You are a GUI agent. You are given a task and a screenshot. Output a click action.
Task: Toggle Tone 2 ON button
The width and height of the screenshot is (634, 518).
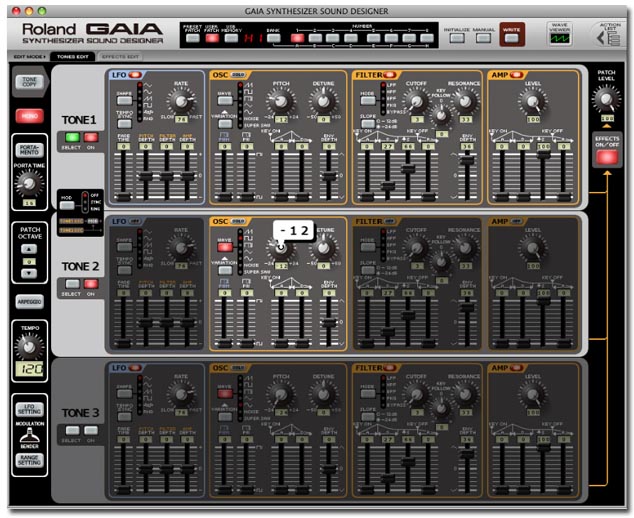91,284
